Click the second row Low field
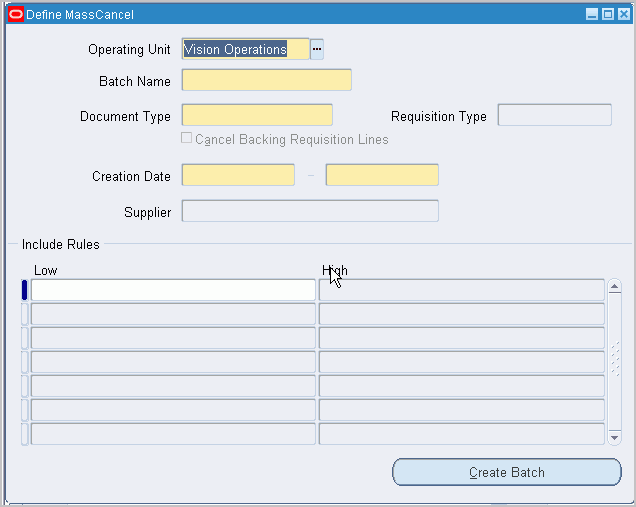The image size is (636, 507). pyautogui.click(x=173, y=314)
